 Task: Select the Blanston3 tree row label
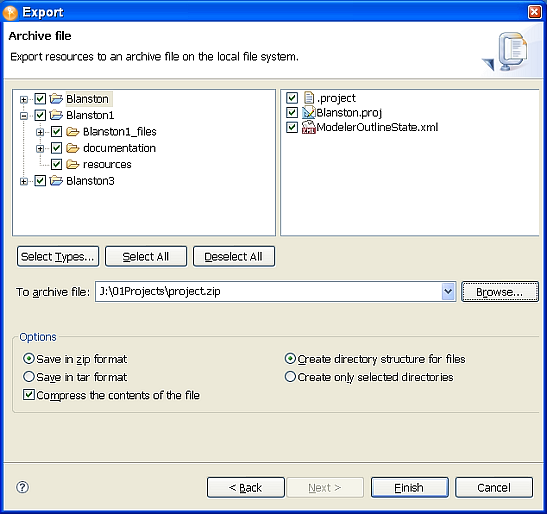[90, 180]
